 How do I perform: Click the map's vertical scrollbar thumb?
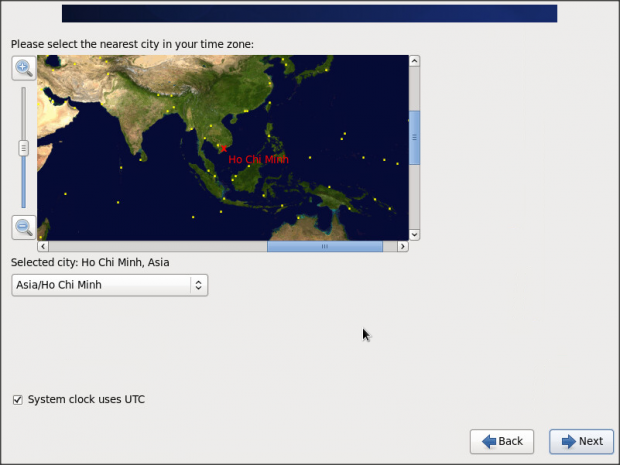414,136
